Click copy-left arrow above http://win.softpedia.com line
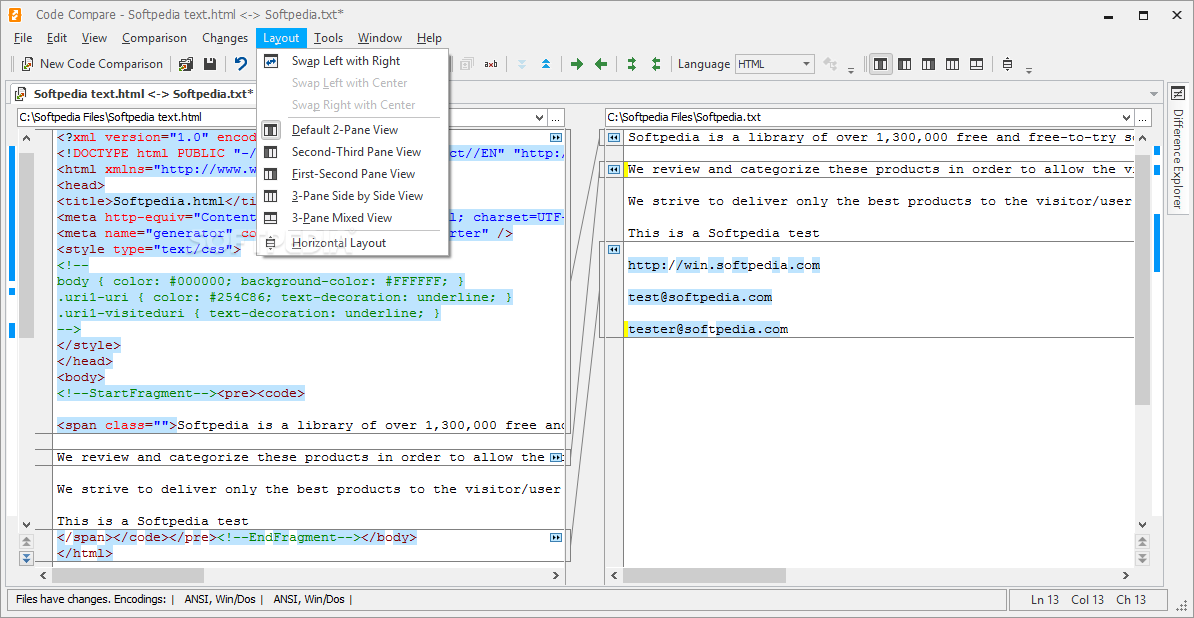The image size is (1194, 618). [613, 250]
